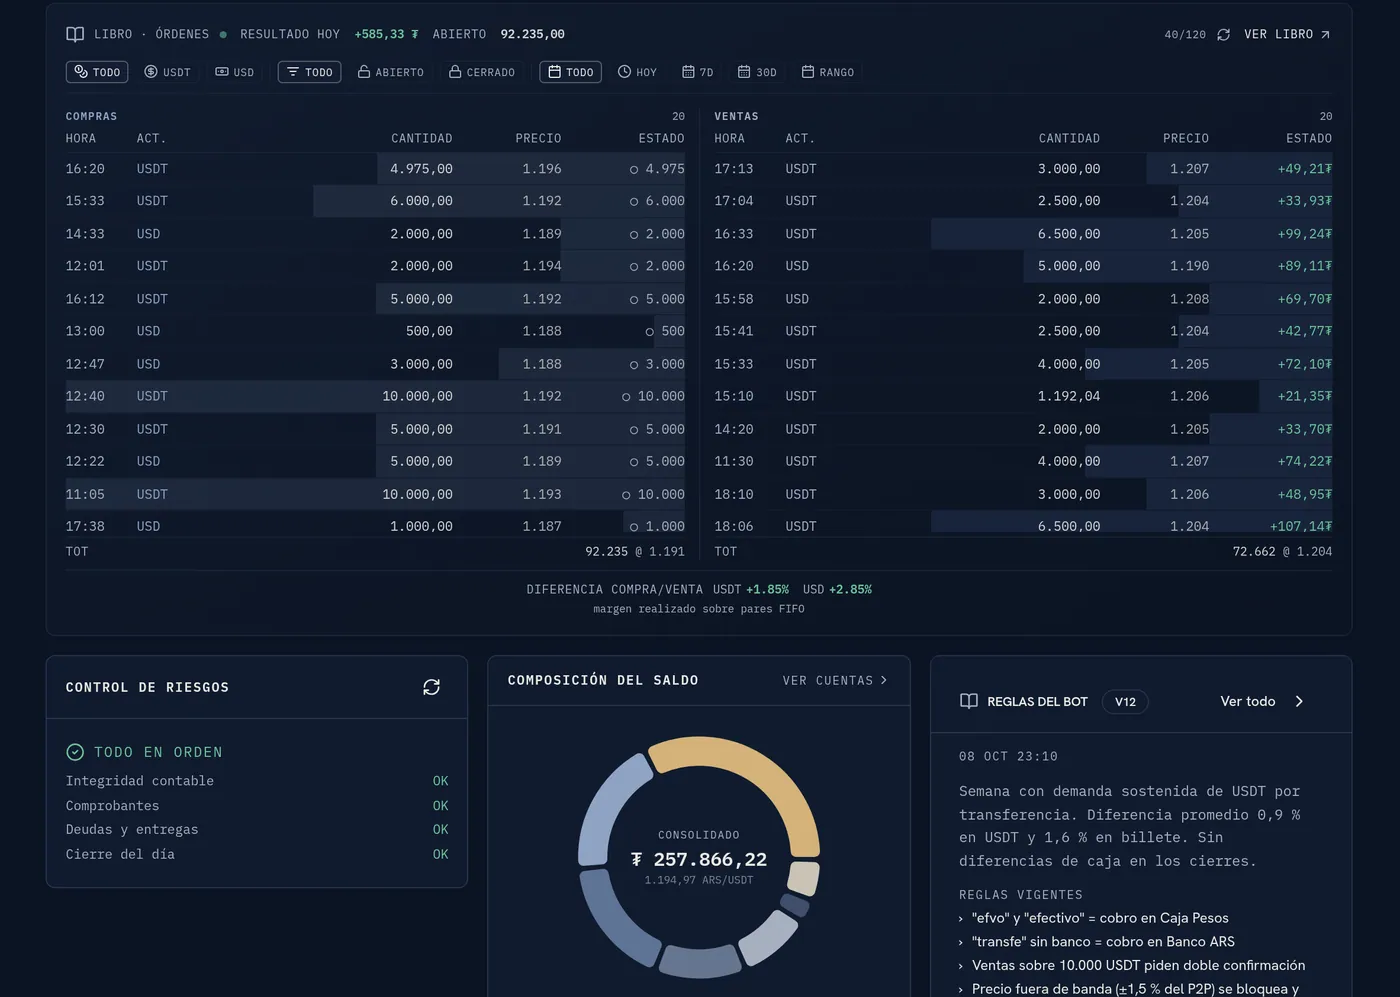This screenshot has height=997, width=1400.
Task: Click the Deudas y entregas risk check
Action: pyautogui.click(x=257, y=829)
